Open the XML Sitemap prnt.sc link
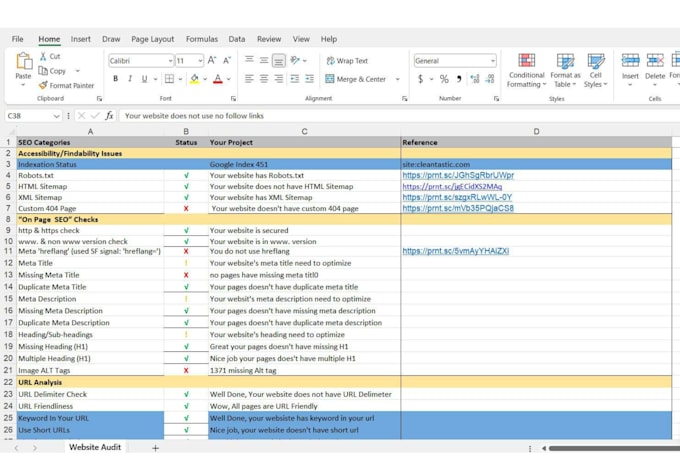Screen dimensions: 680x459 coord(457,197)
